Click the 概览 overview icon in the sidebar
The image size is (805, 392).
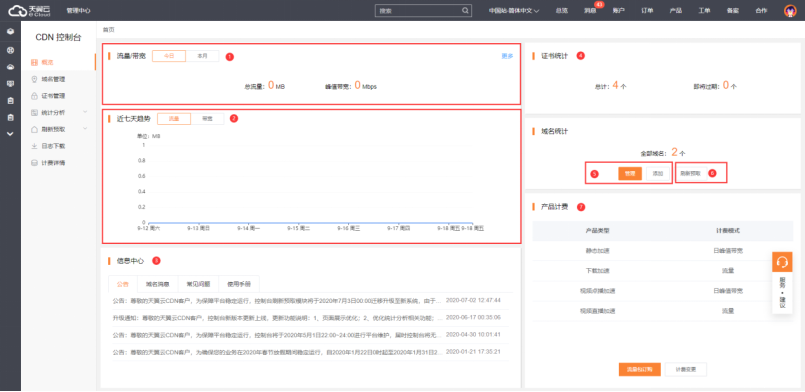pos(34,62)
